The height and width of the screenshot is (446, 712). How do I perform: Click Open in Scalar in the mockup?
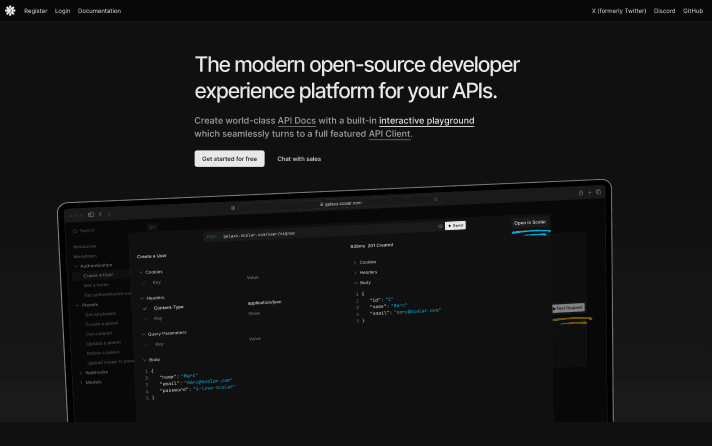(530, 223)
